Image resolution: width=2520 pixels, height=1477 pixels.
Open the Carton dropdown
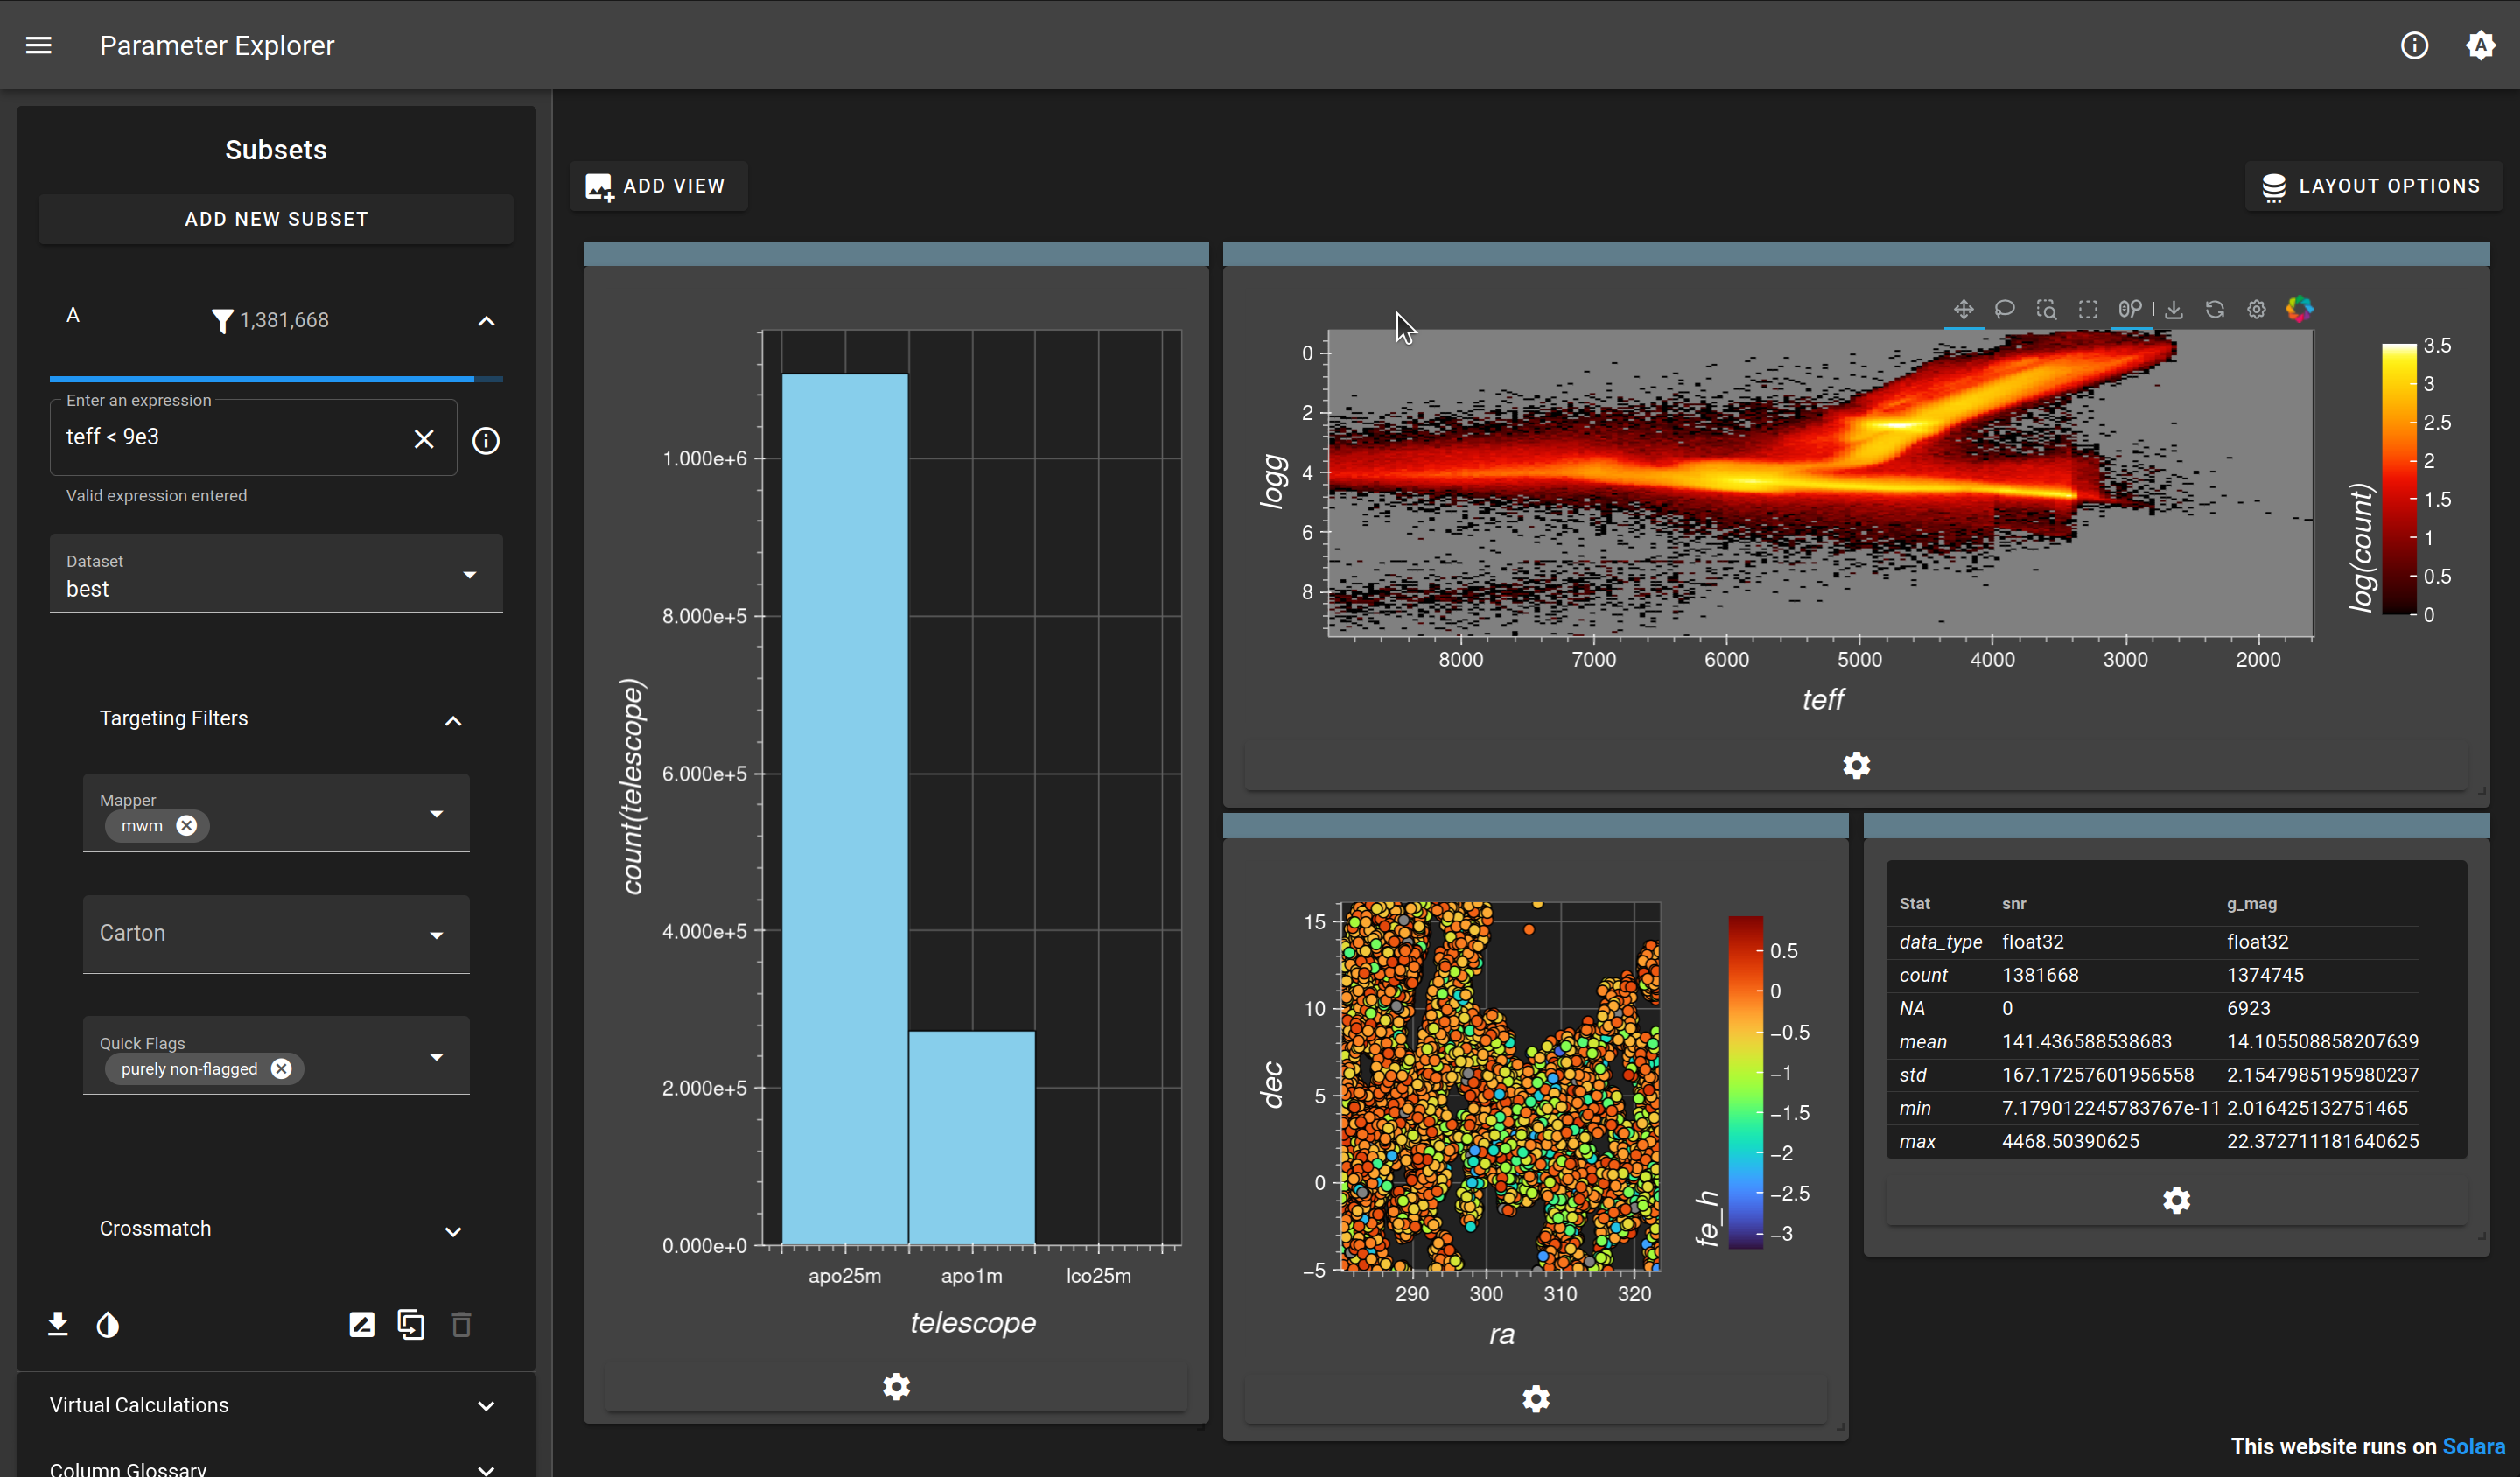(x=276, y=934)
